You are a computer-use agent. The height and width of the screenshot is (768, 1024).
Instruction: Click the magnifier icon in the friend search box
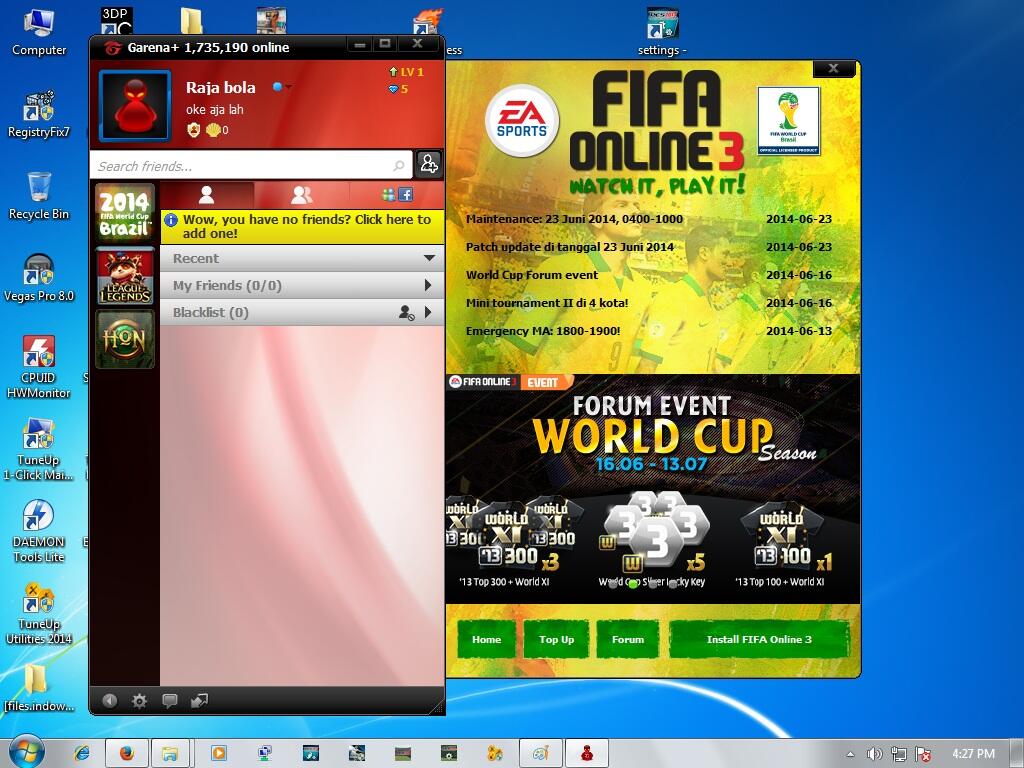399,166
